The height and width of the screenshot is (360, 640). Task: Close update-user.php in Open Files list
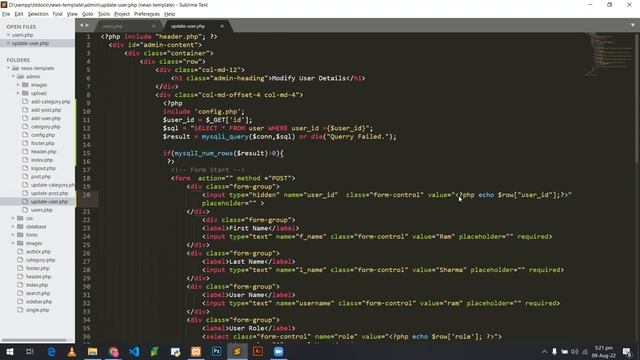coord(8,43)
